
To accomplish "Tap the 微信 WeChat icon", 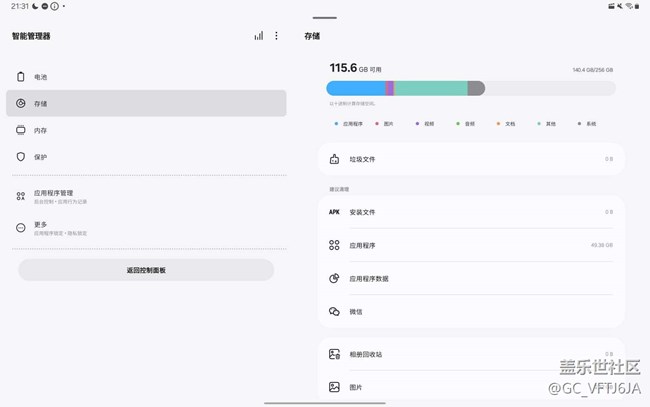I will tap(334, 312).
